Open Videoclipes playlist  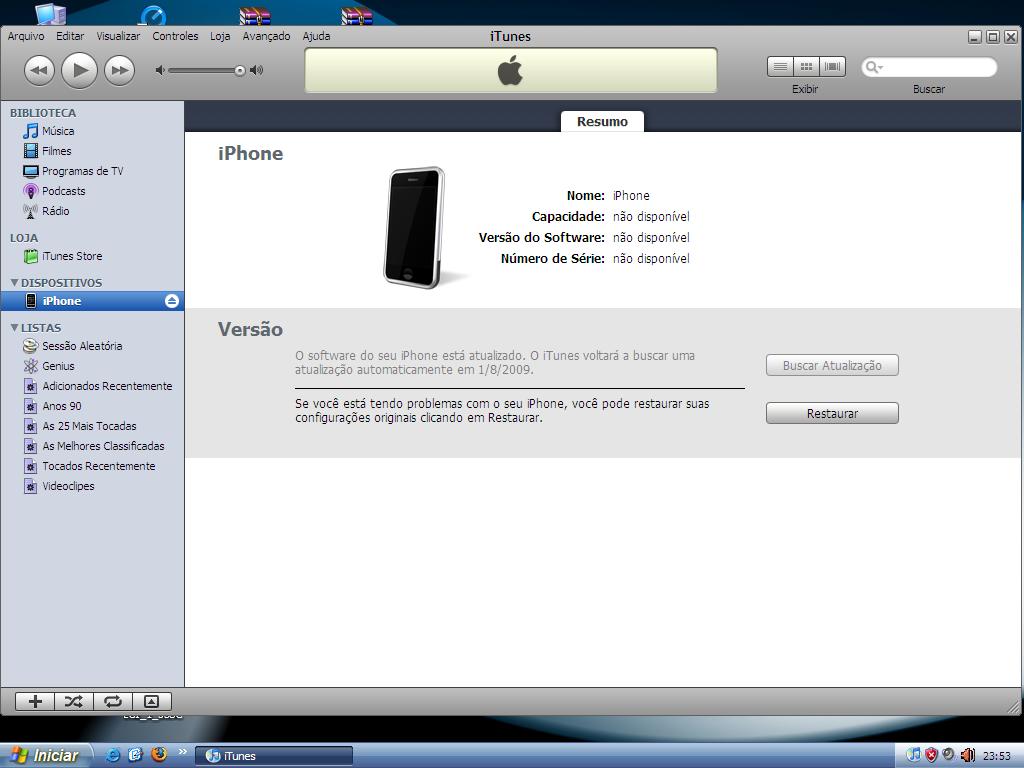point(92,487)
